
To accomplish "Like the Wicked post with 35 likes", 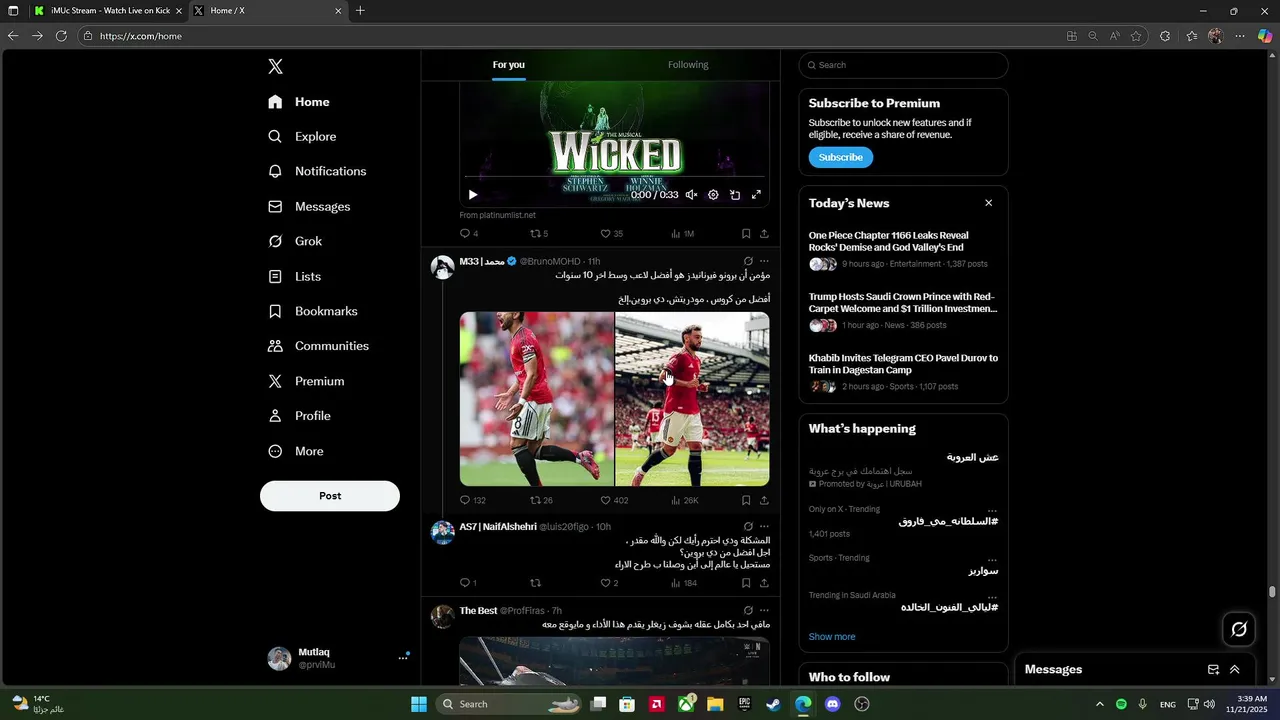I will (611, 234).
